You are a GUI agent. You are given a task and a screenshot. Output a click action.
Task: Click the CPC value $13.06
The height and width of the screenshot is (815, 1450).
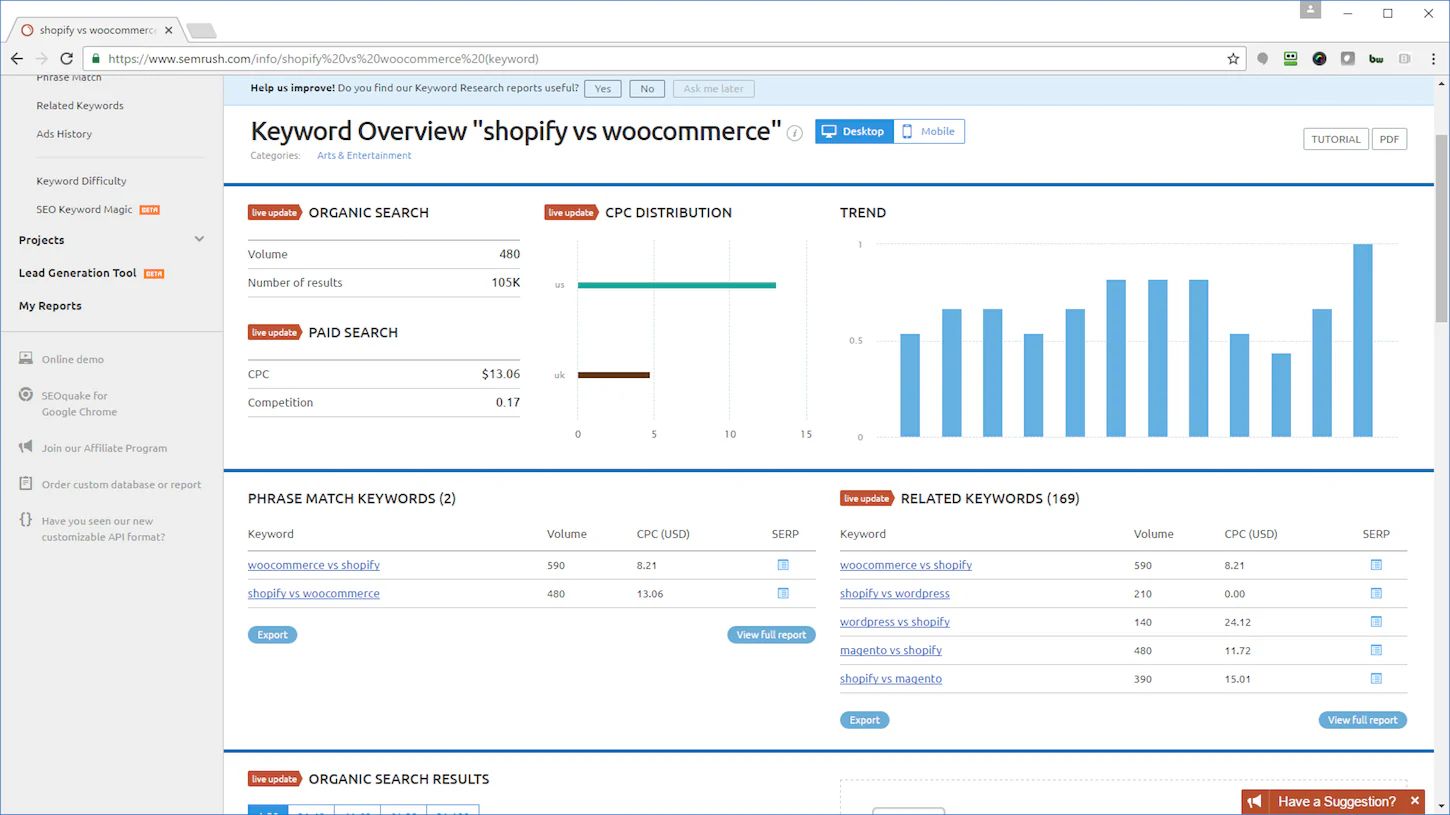coord(500,374)
